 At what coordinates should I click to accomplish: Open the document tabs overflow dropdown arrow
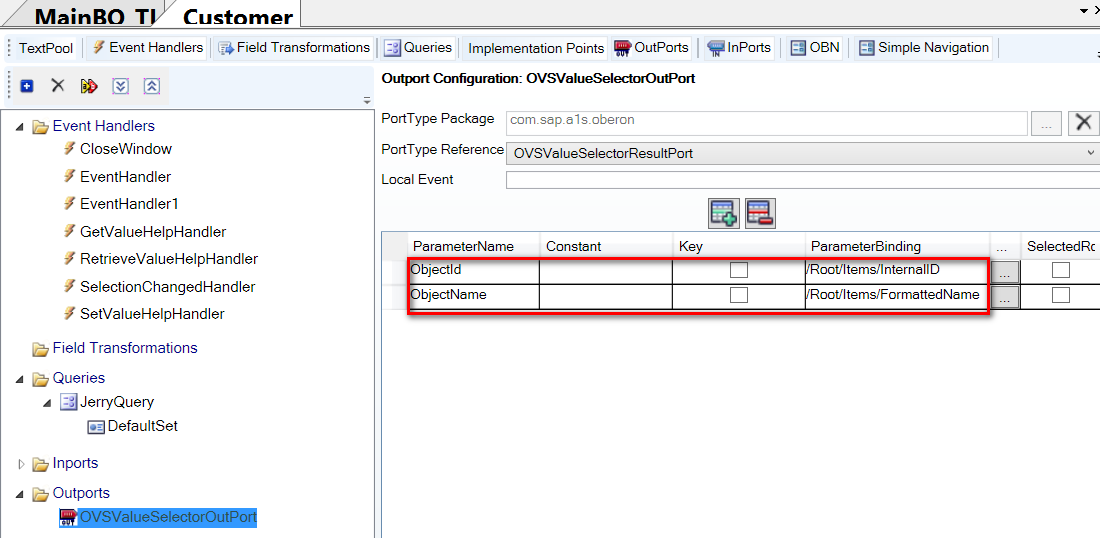pyautogui.click(x=1085, y=11)
